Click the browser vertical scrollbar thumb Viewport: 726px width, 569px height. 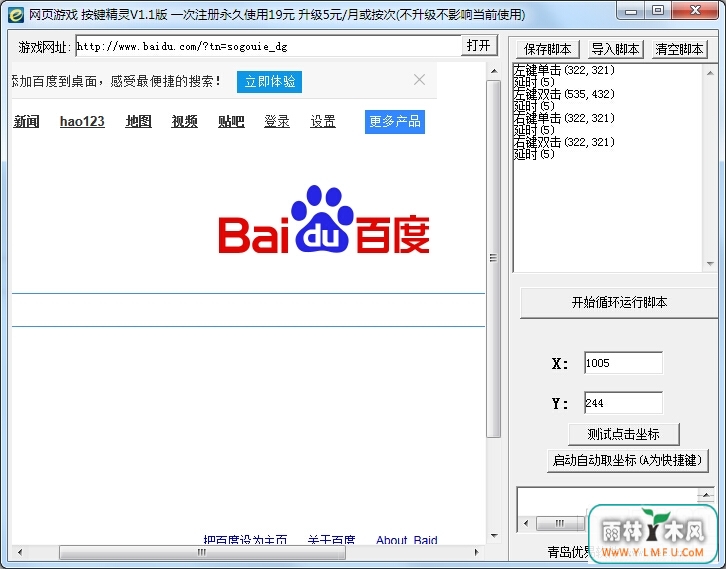coord(494,258)
